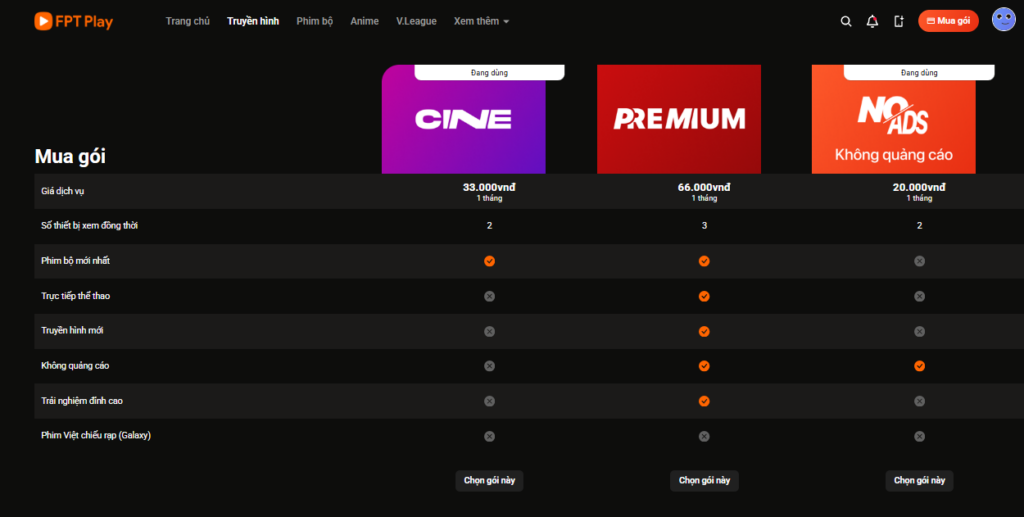Image resolution: width=1024 pixels, height=517 pixels.
Task: Click the Premium 'Trực tiếp thể thao' checkmark
Action: pos(704,296)
